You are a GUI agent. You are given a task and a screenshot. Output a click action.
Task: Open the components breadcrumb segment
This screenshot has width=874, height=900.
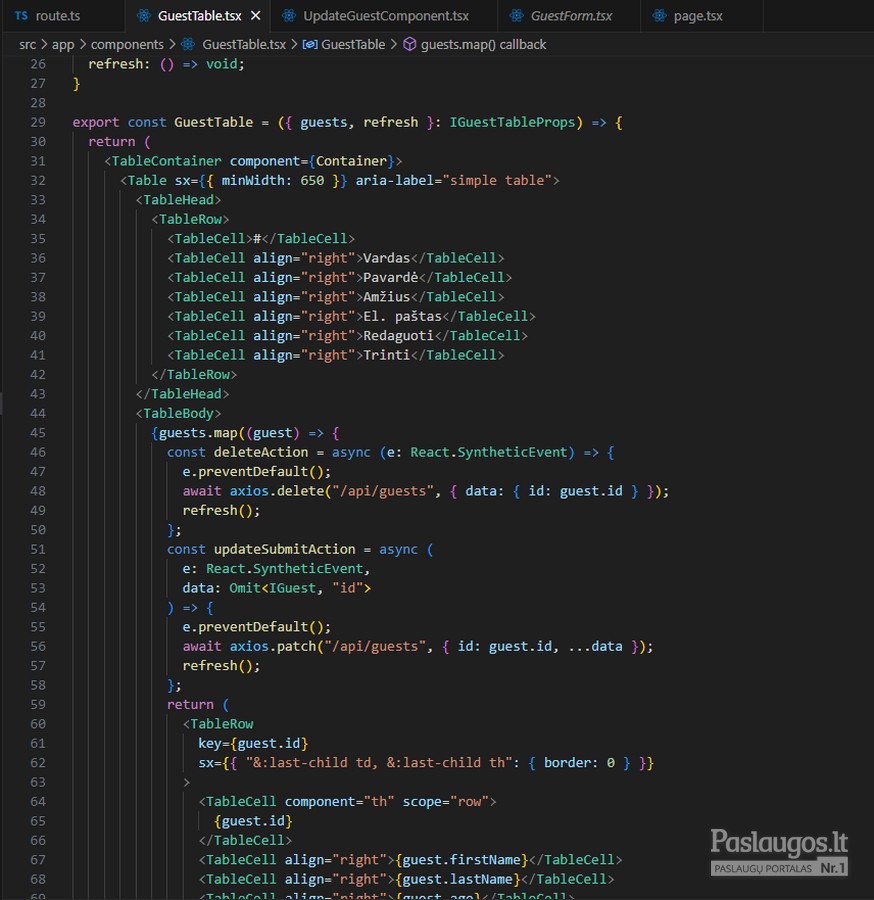pyautogui.click(x=127, y=44)
